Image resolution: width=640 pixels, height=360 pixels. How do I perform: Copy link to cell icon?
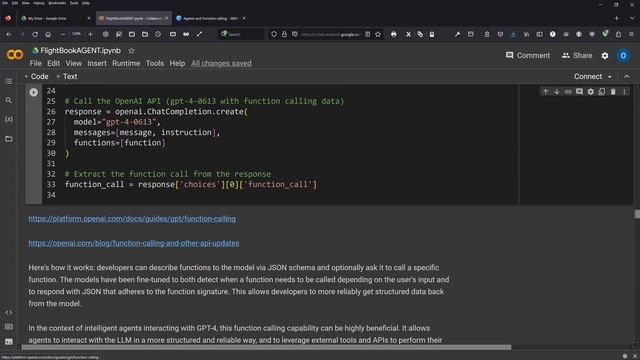click(x=568, y=92)
